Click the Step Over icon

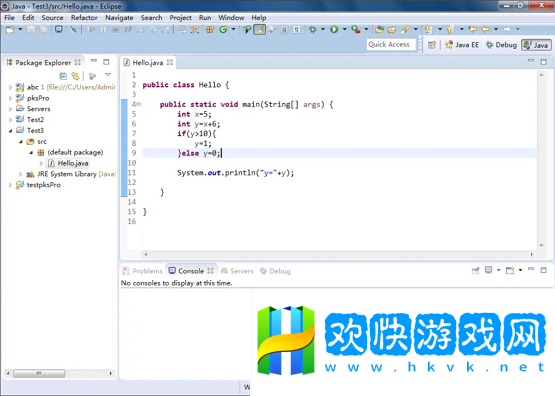coord(153,30)
